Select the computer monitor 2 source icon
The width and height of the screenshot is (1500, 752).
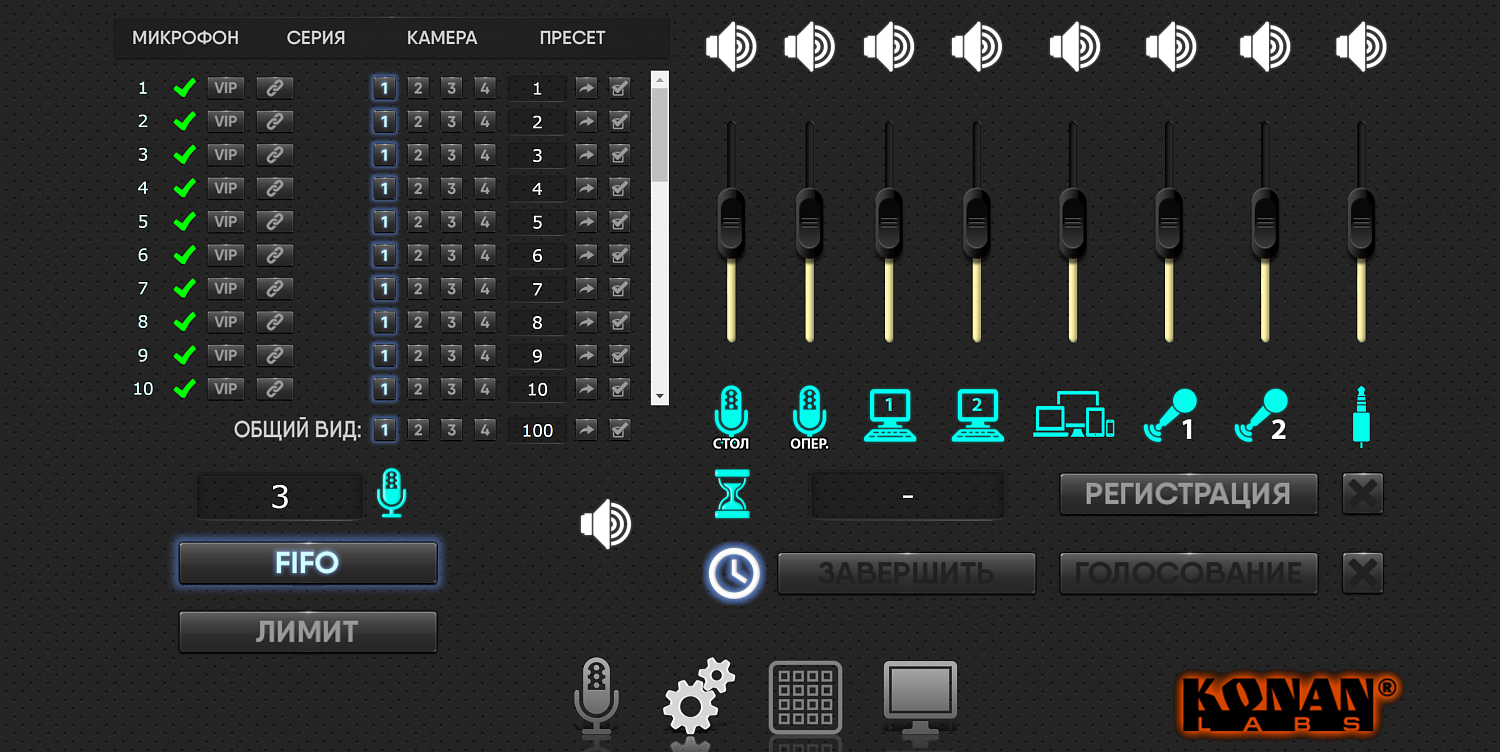pyautogui.click(x=977, y=414)
